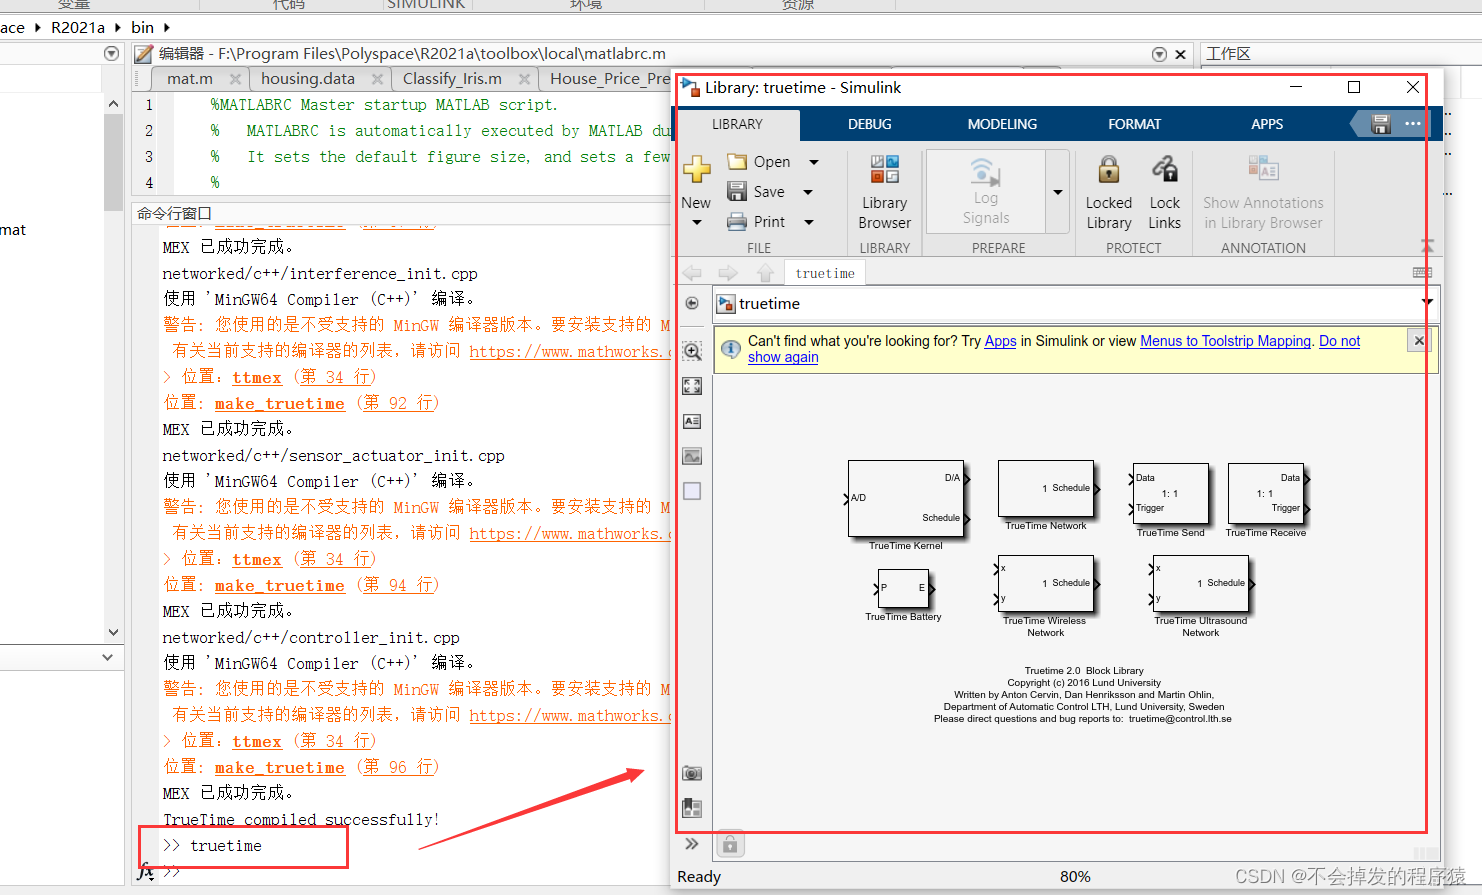Click the fit-to-view icon in the sidebar
The image size is (1482, 895).
691,386
